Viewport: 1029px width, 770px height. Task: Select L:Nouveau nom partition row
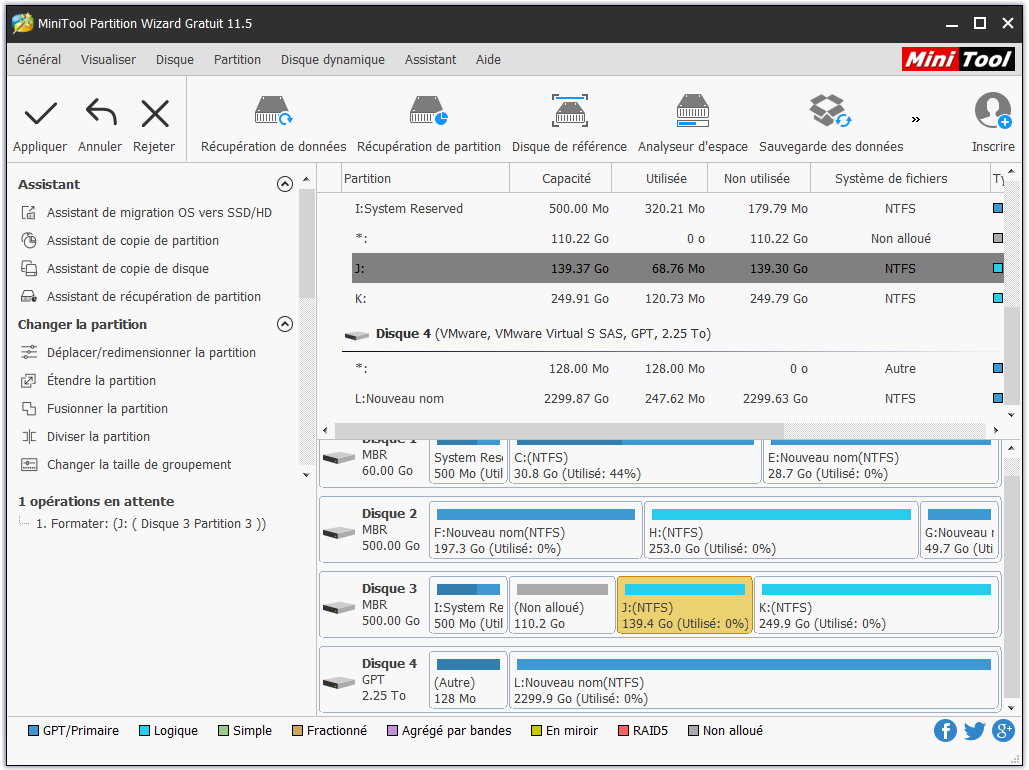point(678,398)
